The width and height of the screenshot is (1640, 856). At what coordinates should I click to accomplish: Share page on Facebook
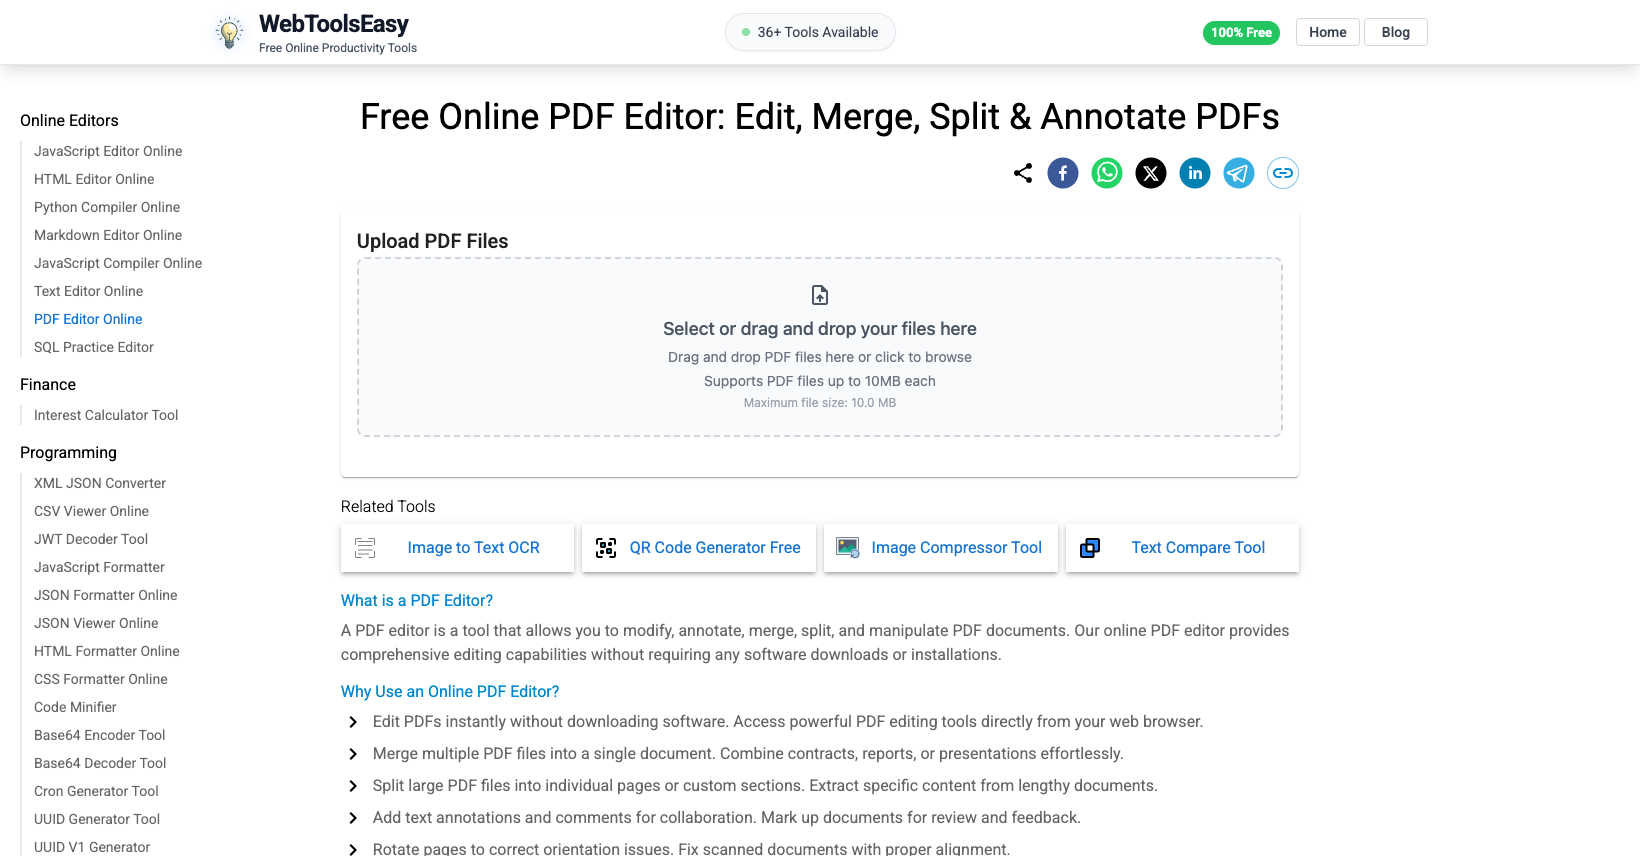[x=1063, y=173]
